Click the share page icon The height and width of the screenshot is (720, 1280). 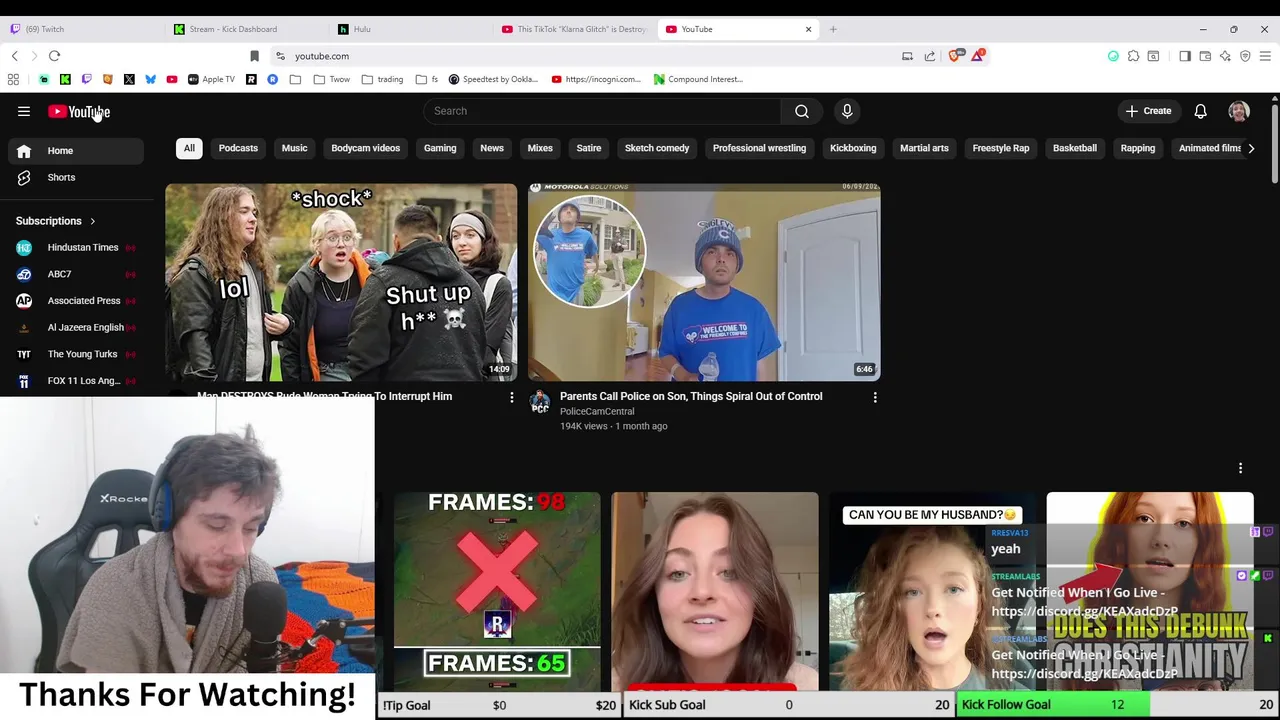[x=930, y=56]
